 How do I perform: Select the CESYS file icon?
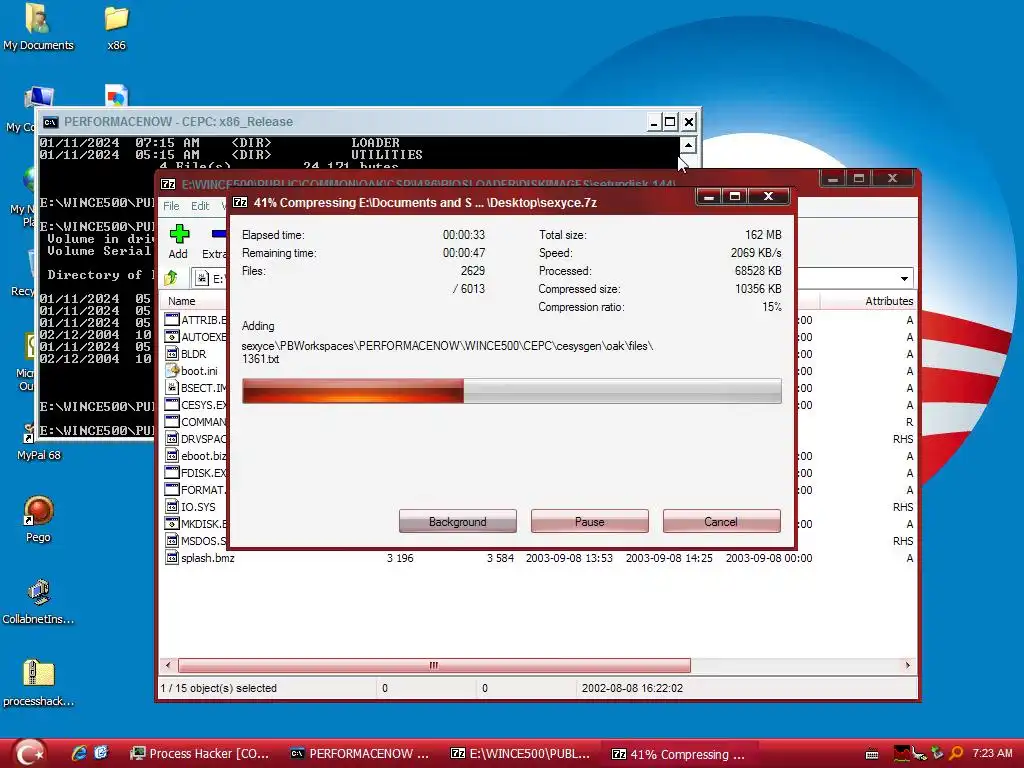pos(172,405)
